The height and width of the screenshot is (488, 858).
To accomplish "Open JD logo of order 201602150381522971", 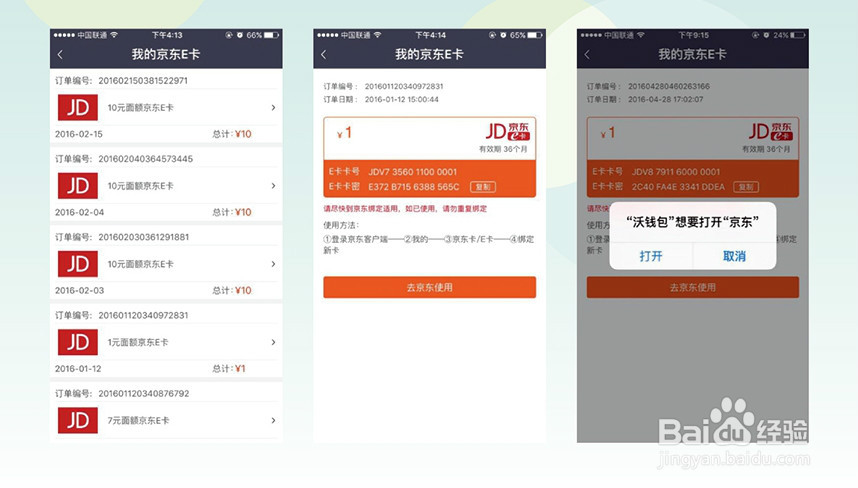I will pos(78,107).
